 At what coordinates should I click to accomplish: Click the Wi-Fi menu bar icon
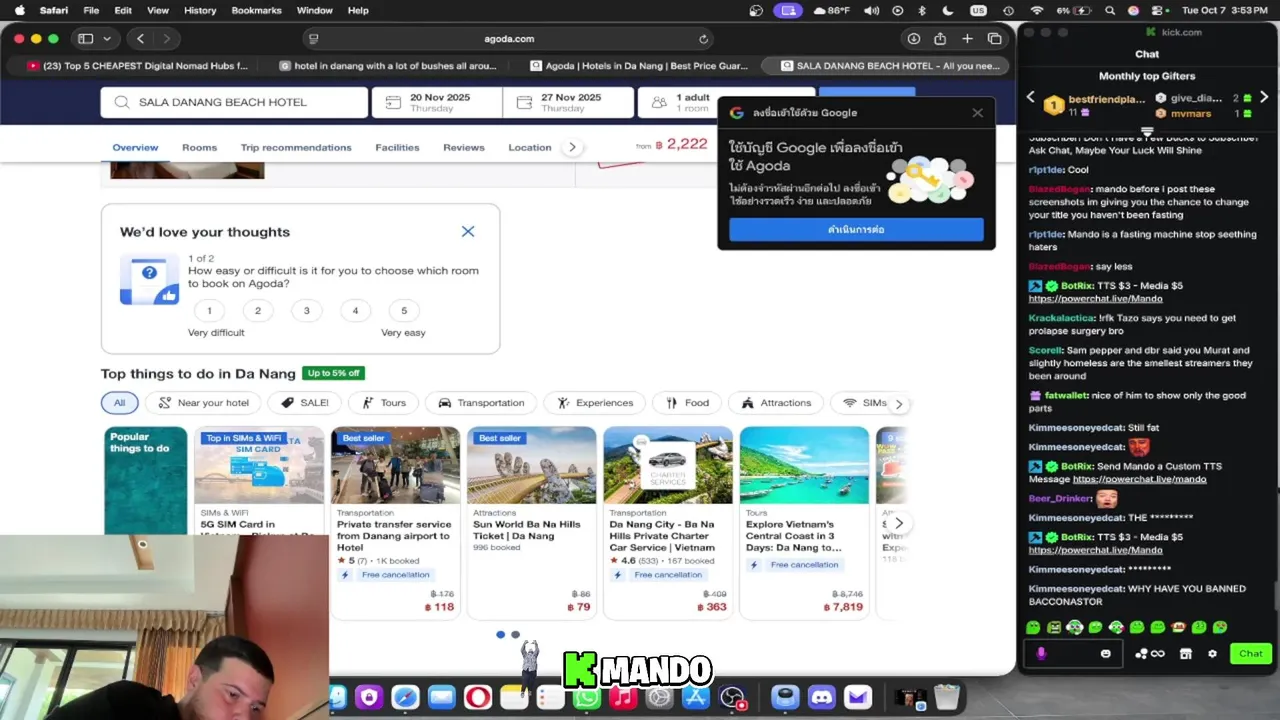coord(1037,10)
